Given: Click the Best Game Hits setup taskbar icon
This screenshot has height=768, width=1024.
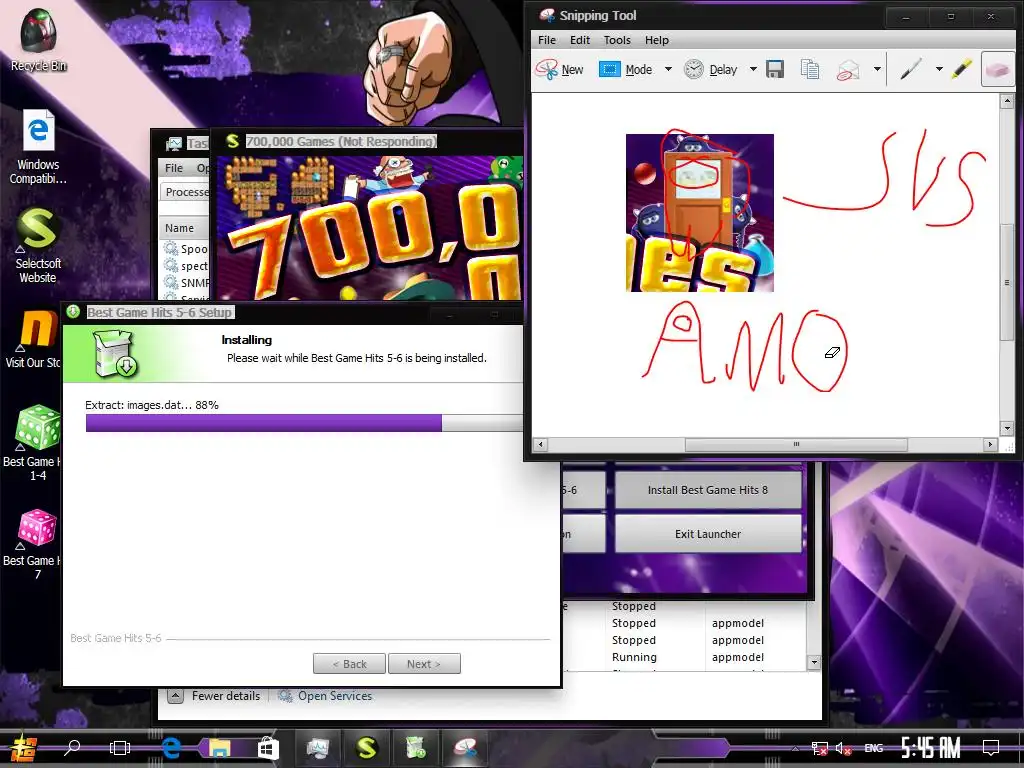Looking at the screenshot, I should 416,748.
